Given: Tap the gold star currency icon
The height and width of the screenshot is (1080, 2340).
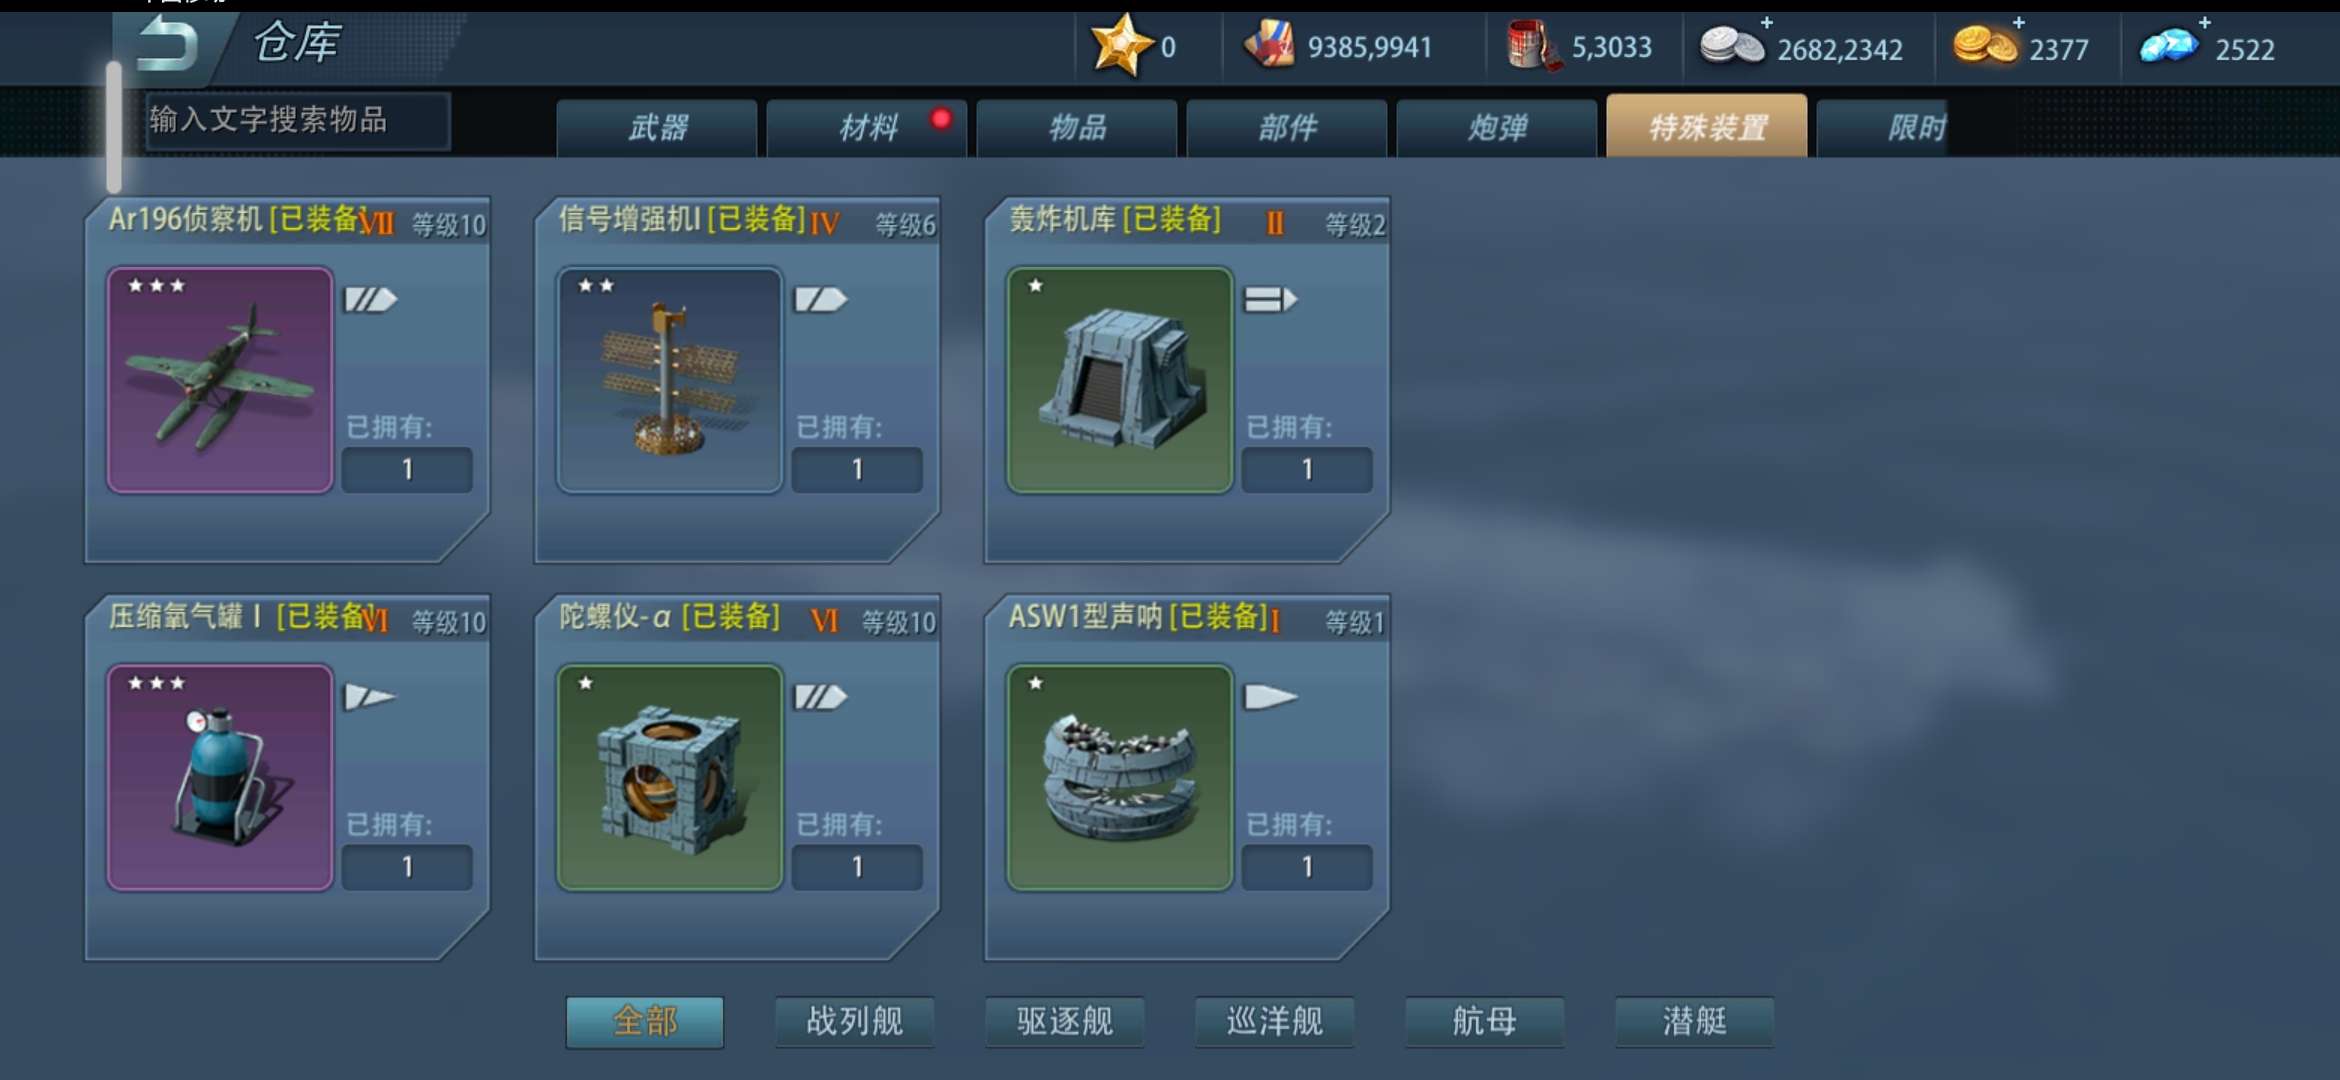Looking at the screenshot, I should click(x=1121, y=45).
